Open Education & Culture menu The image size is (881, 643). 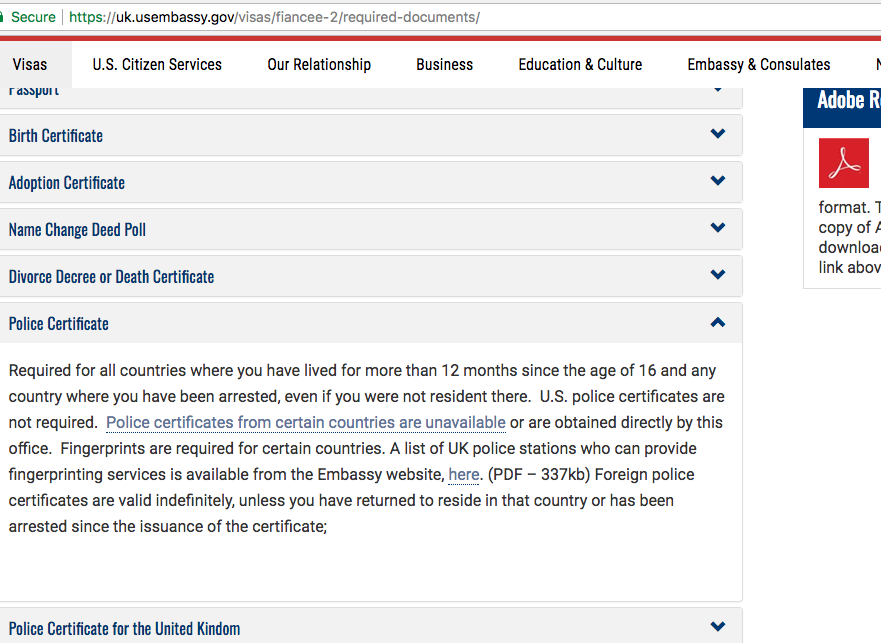(x=580, y=65)
